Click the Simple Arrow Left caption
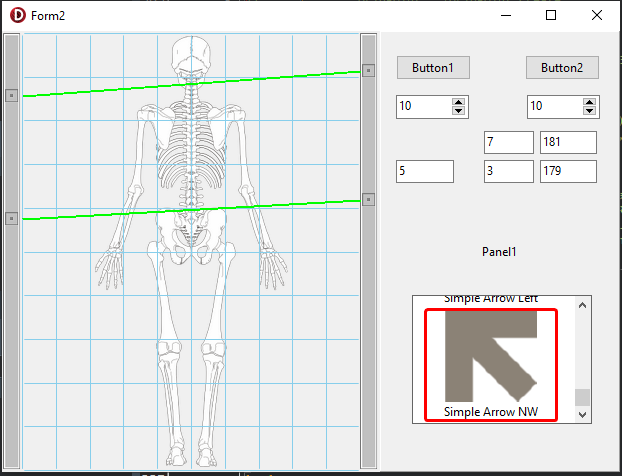Screen dimensions: 622x476 coord(491,299)
